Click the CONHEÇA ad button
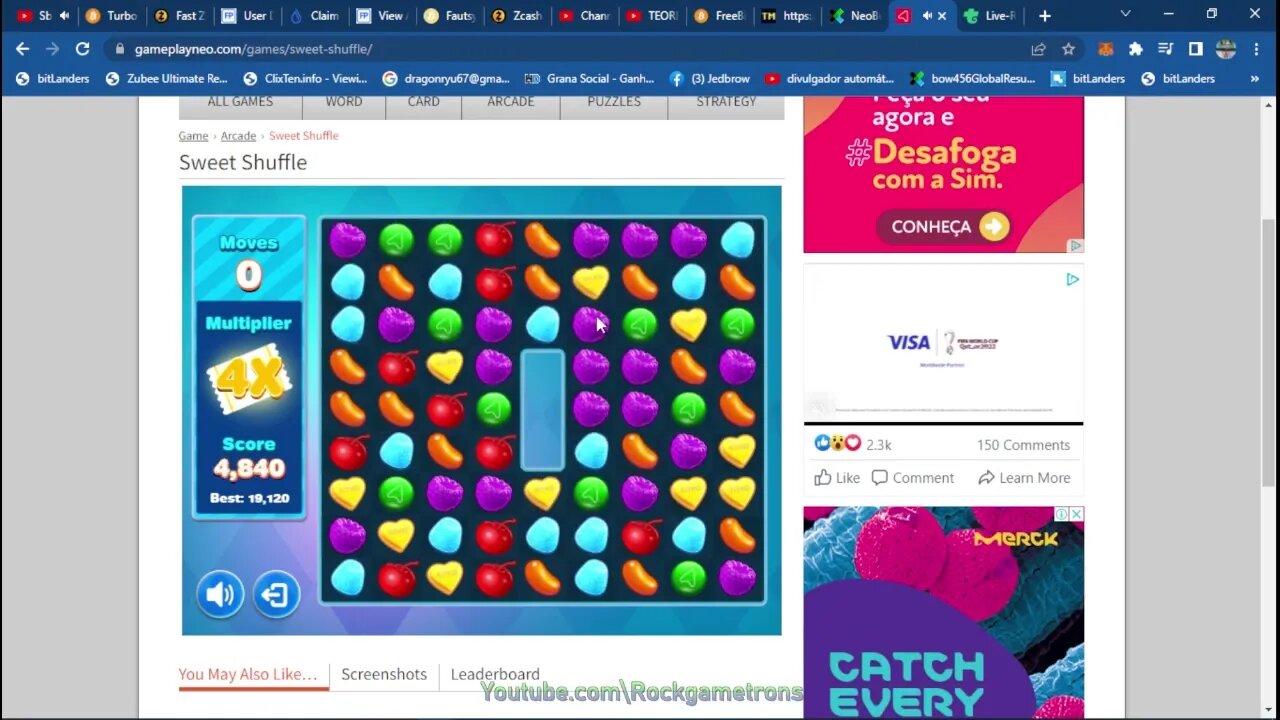The width and height of the screenshot is (1280, 720). coord(943,227)
